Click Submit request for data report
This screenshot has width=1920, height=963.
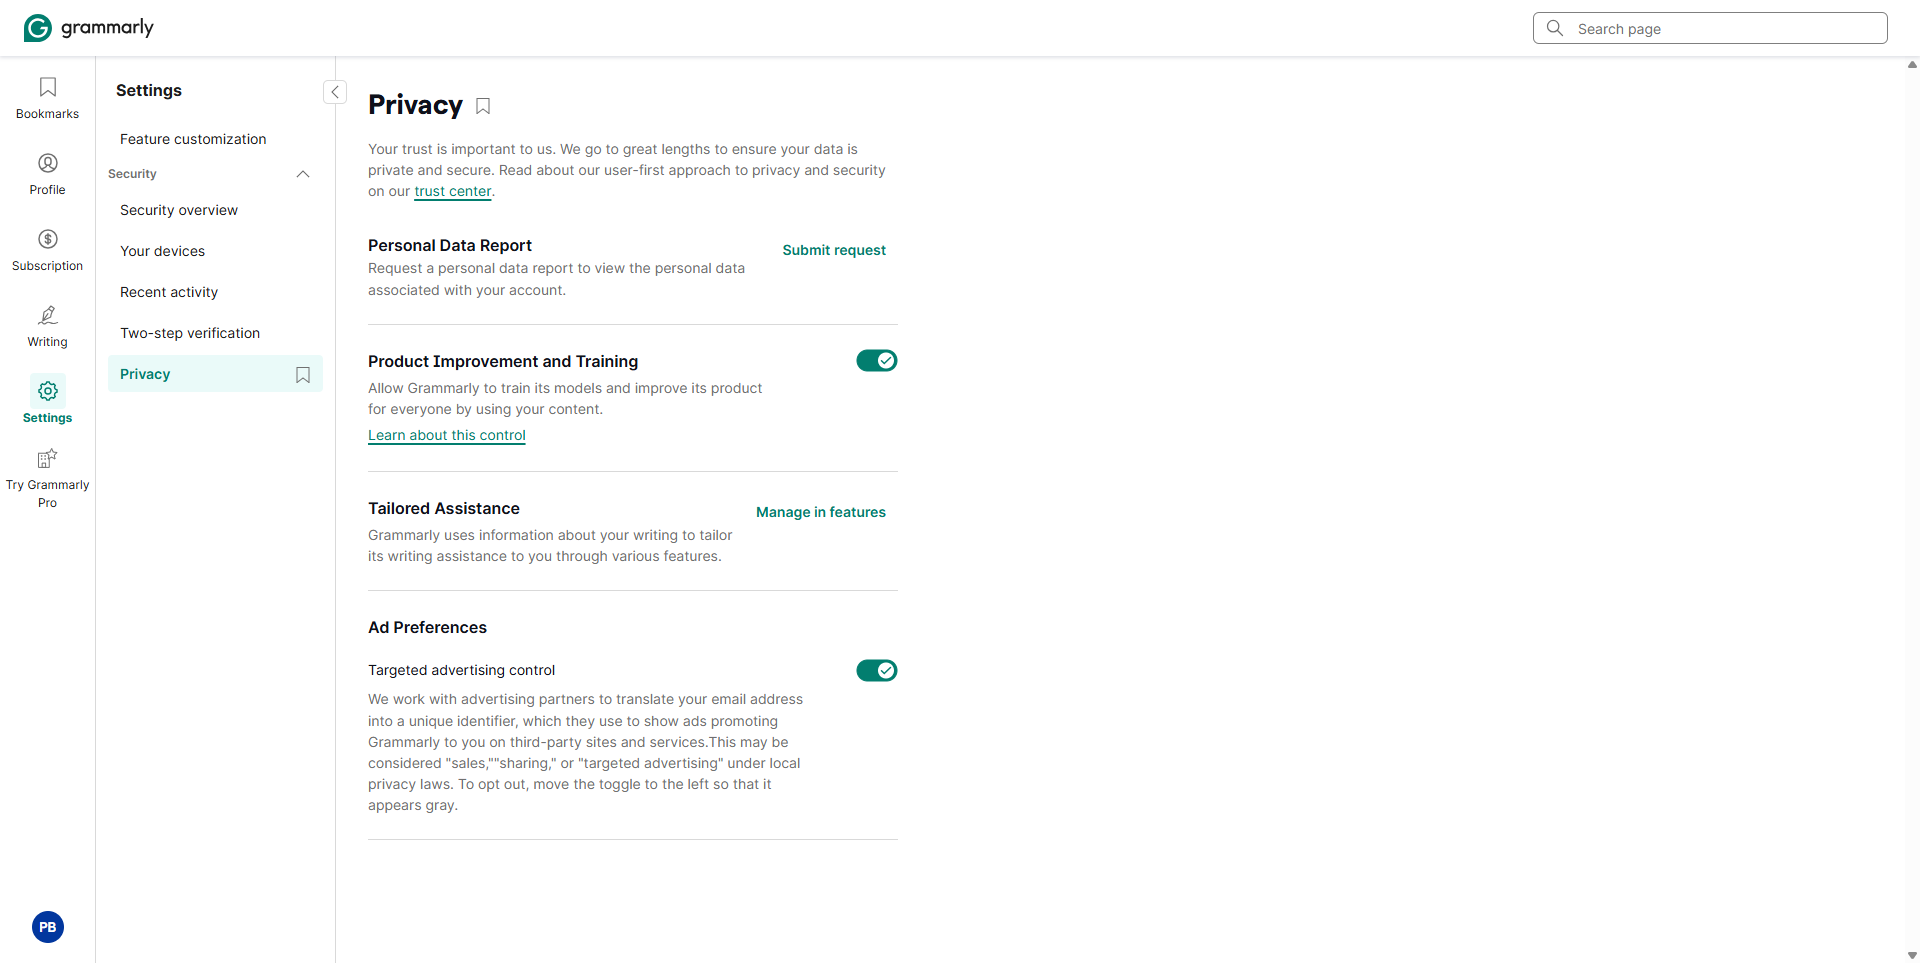(x=834, y=250)
